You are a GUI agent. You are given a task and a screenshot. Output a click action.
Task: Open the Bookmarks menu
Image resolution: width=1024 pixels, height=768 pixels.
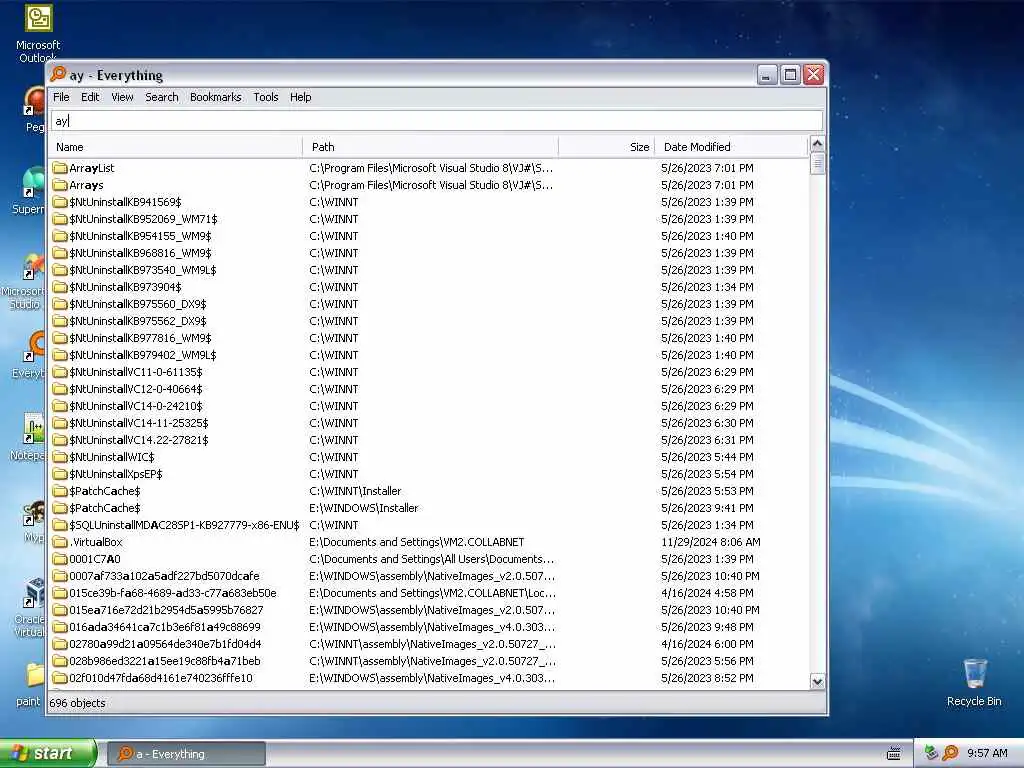tap(216, 97)
